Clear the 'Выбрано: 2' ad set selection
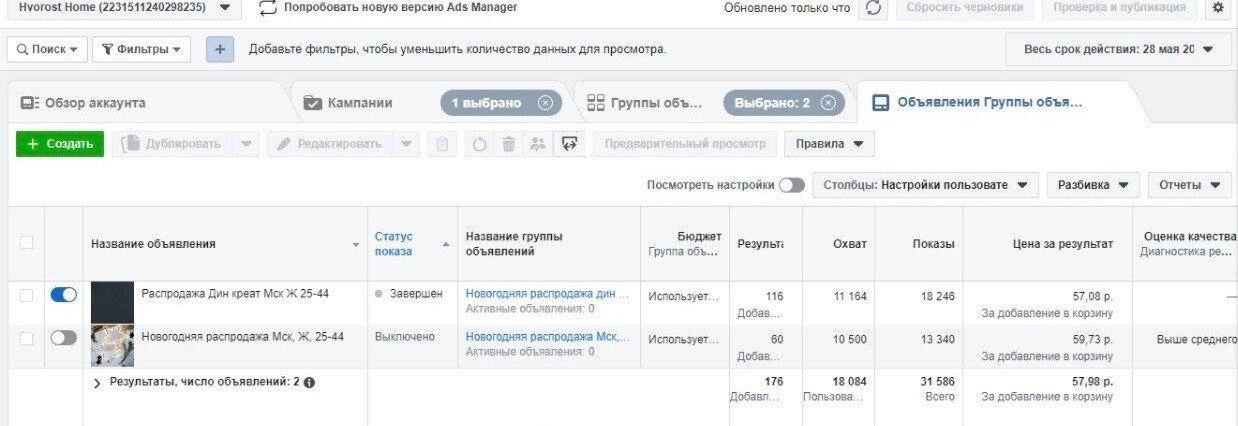This screenshot has width=1238, height=426. pyautogui.click(x=828, y=103)
